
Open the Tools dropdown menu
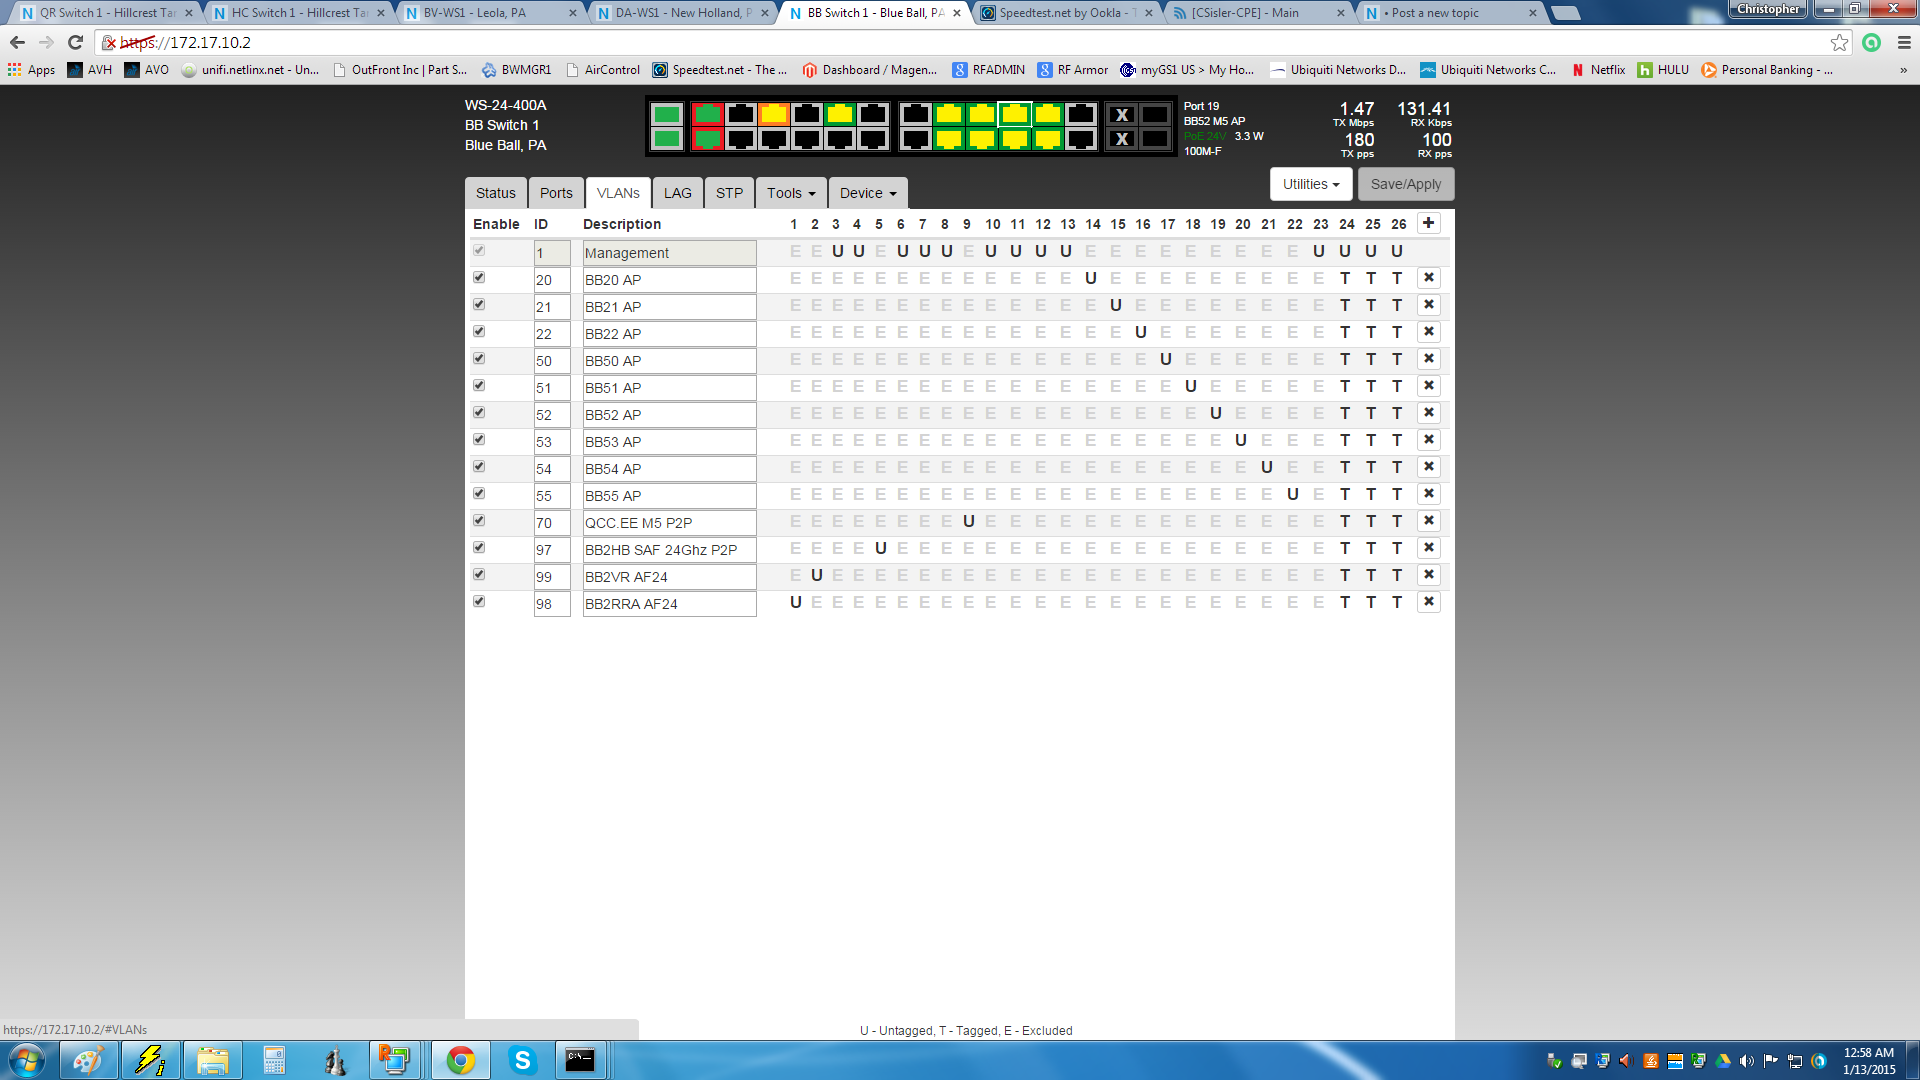click(x=789, y=193)
